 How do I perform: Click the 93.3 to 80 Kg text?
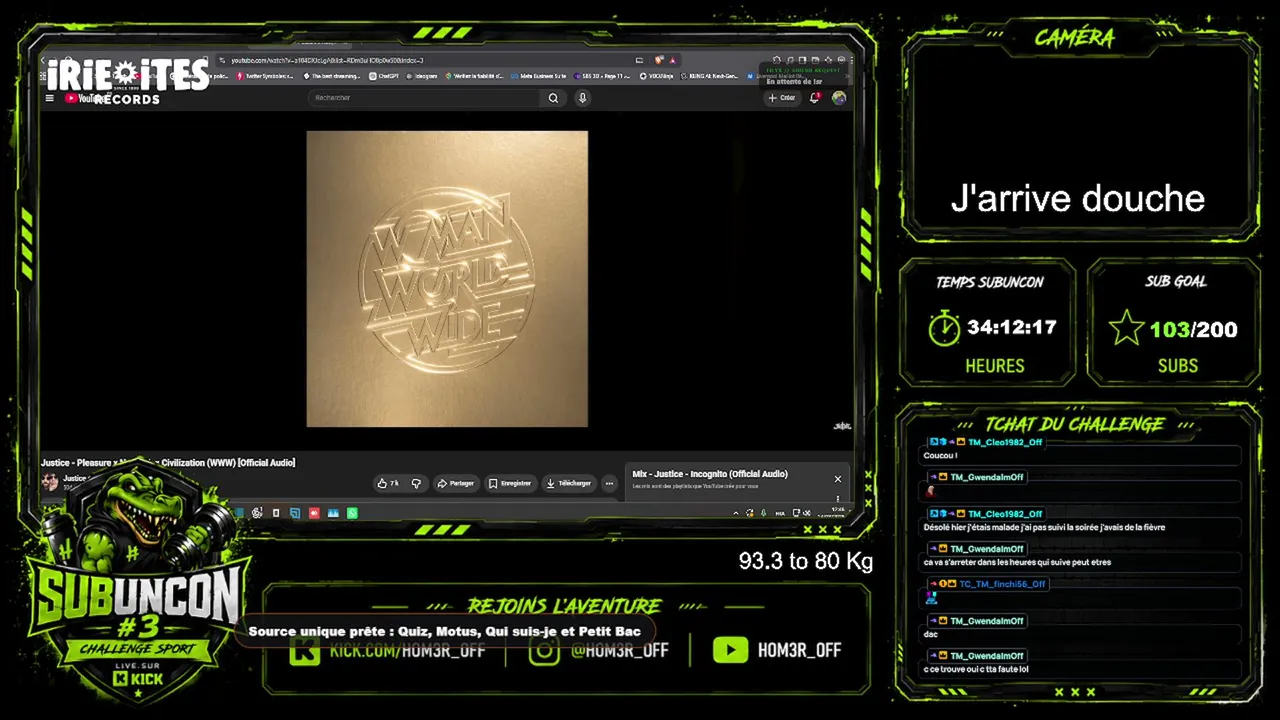tap(806, 562)
